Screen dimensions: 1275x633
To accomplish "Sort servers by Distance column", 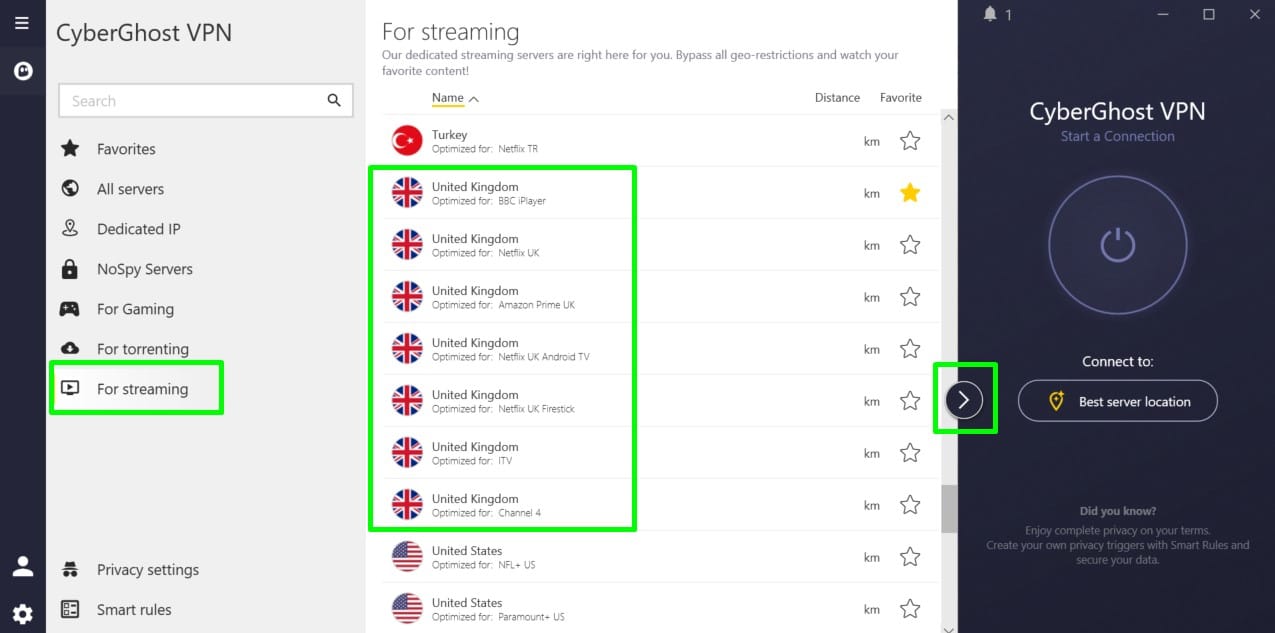I will [837, 98].
